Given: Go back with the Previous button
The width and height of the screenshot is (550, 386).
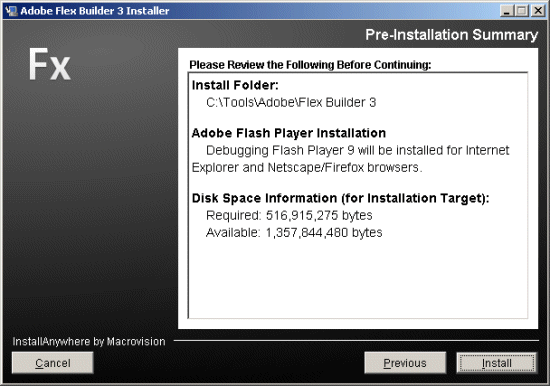Looking at the screenshot, I should [x=405, y=363].
